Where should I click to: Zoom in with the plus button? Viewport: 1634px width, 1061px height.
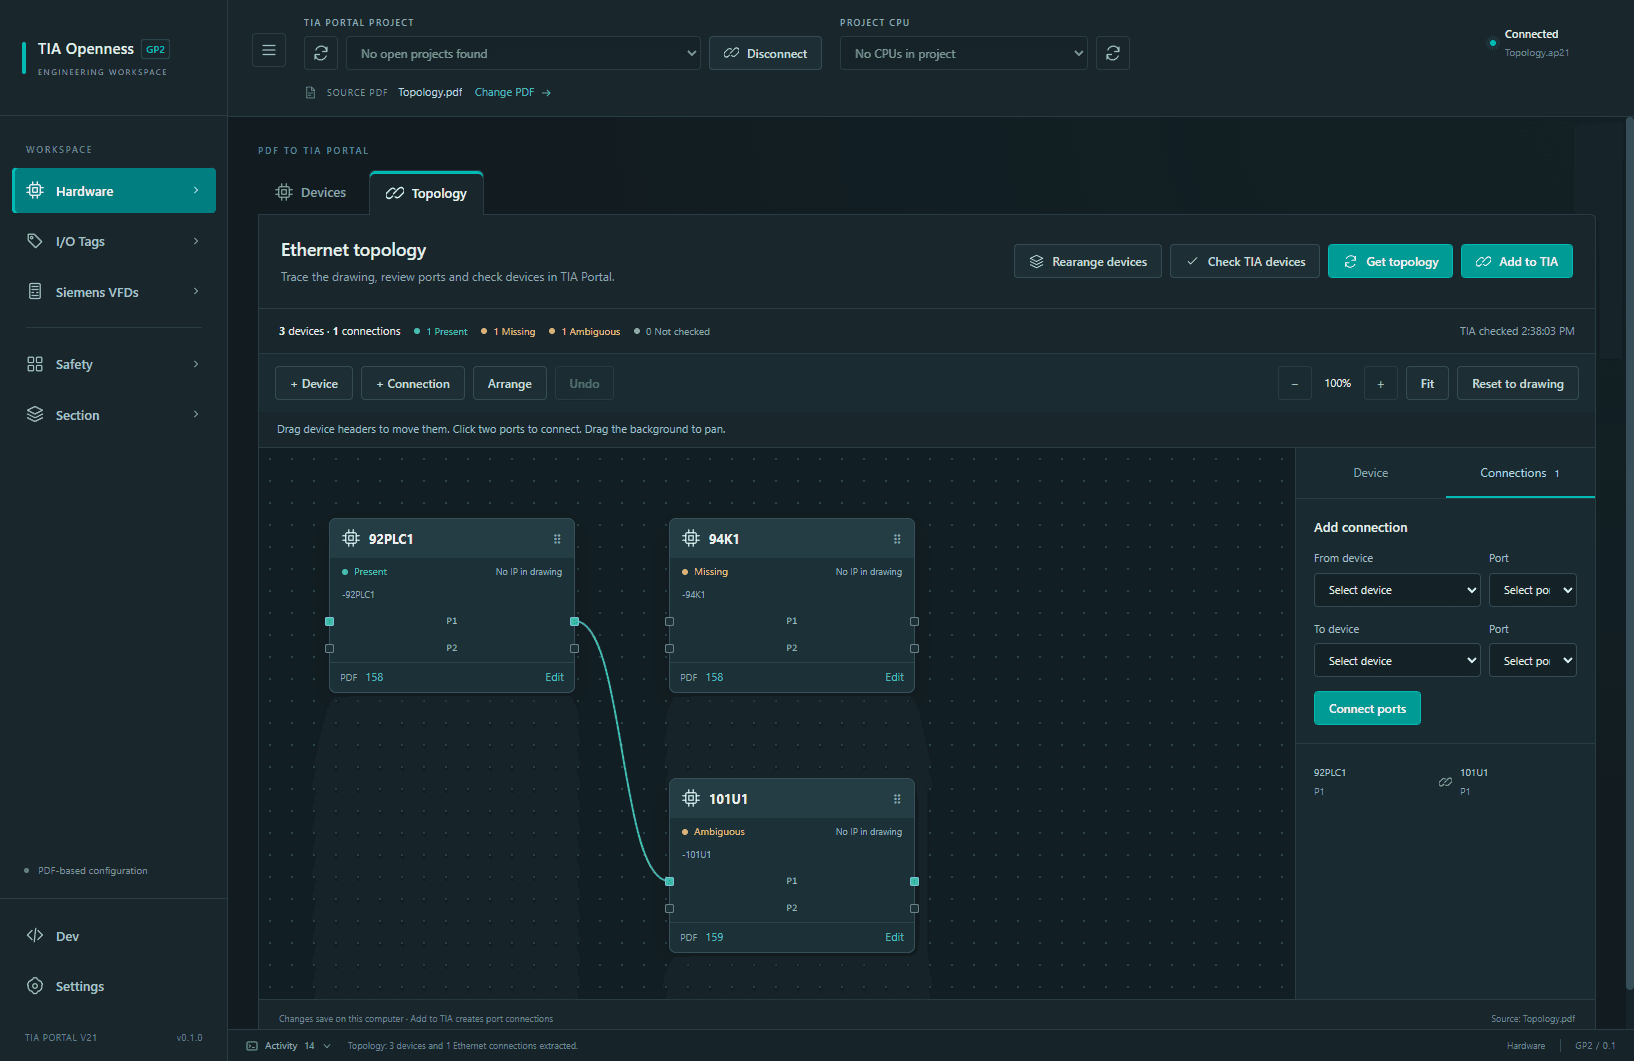click(x=1381, y=384)
